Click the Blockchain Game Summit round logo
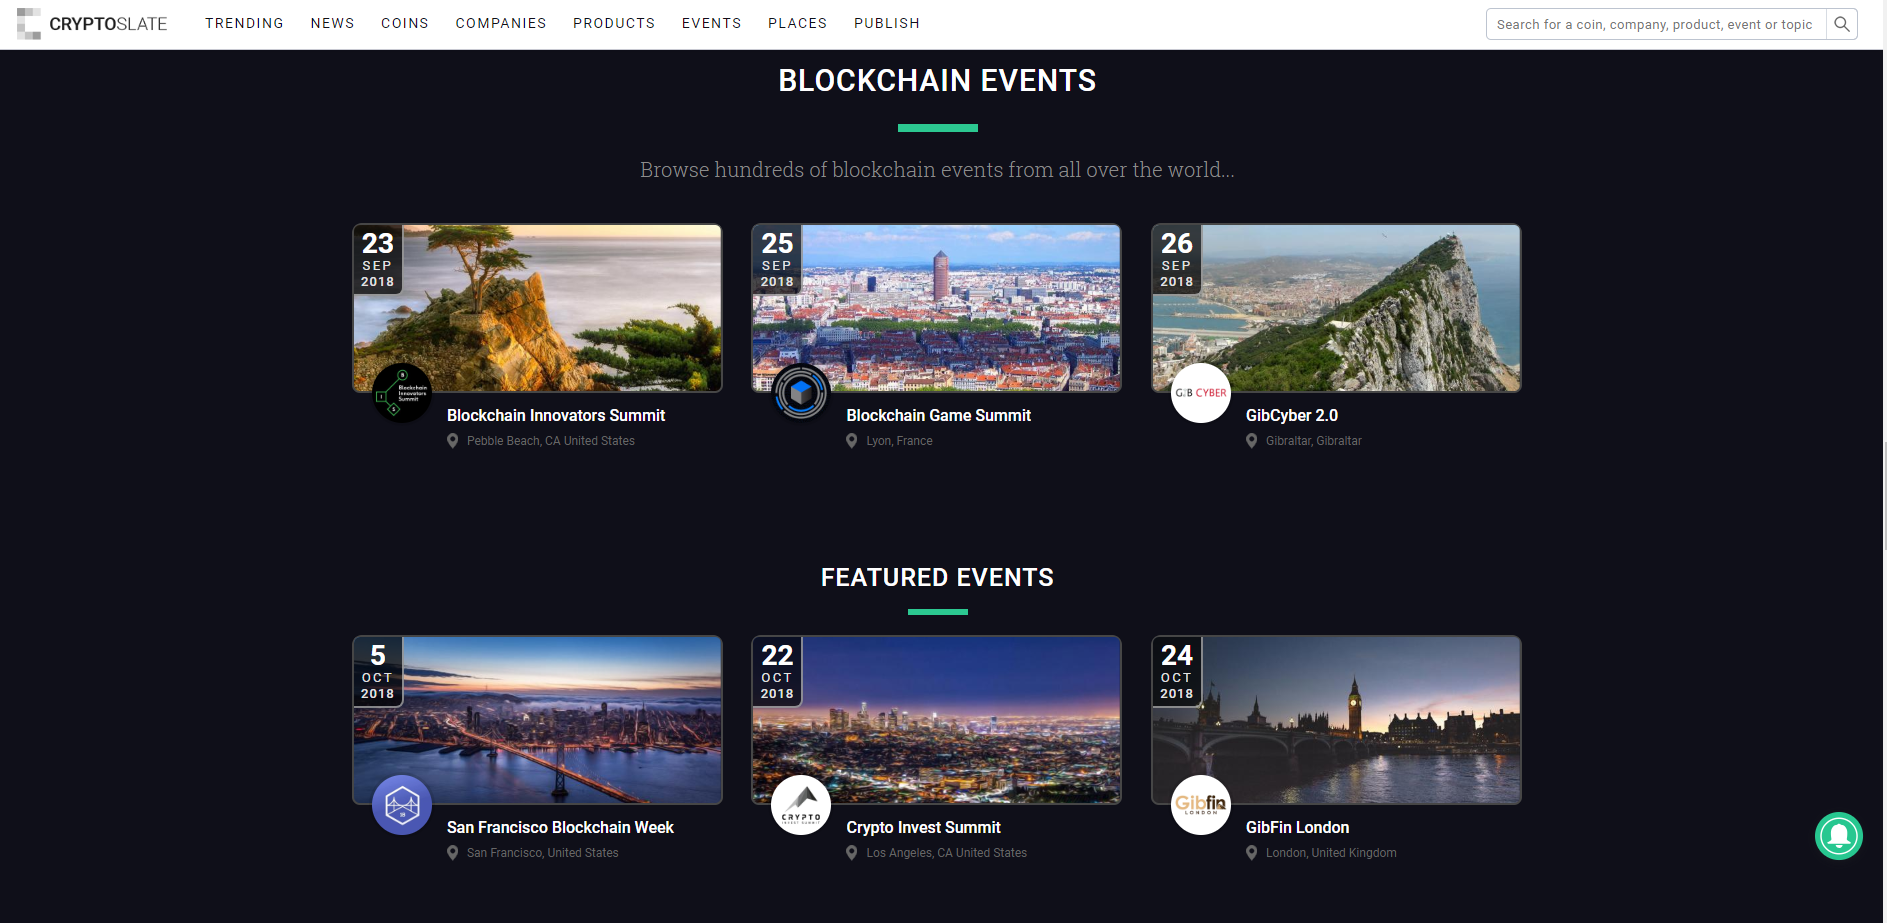The width and height of the screenshot is (1887, 923). click(x=801, y=393)
